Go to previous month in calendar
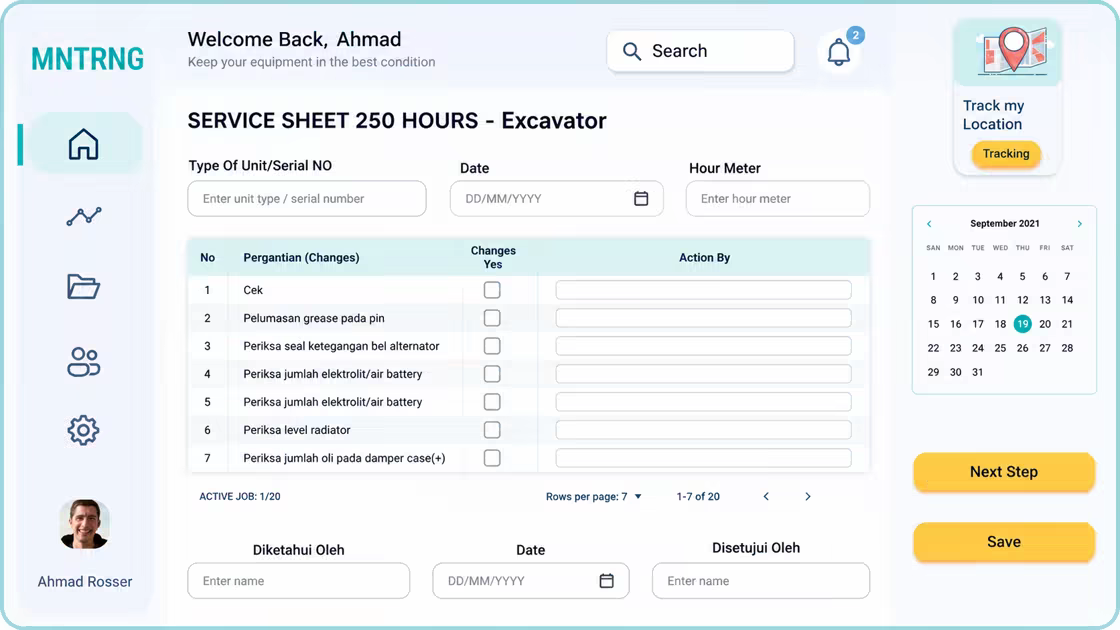1120x630 pixels. click(929, 224)
